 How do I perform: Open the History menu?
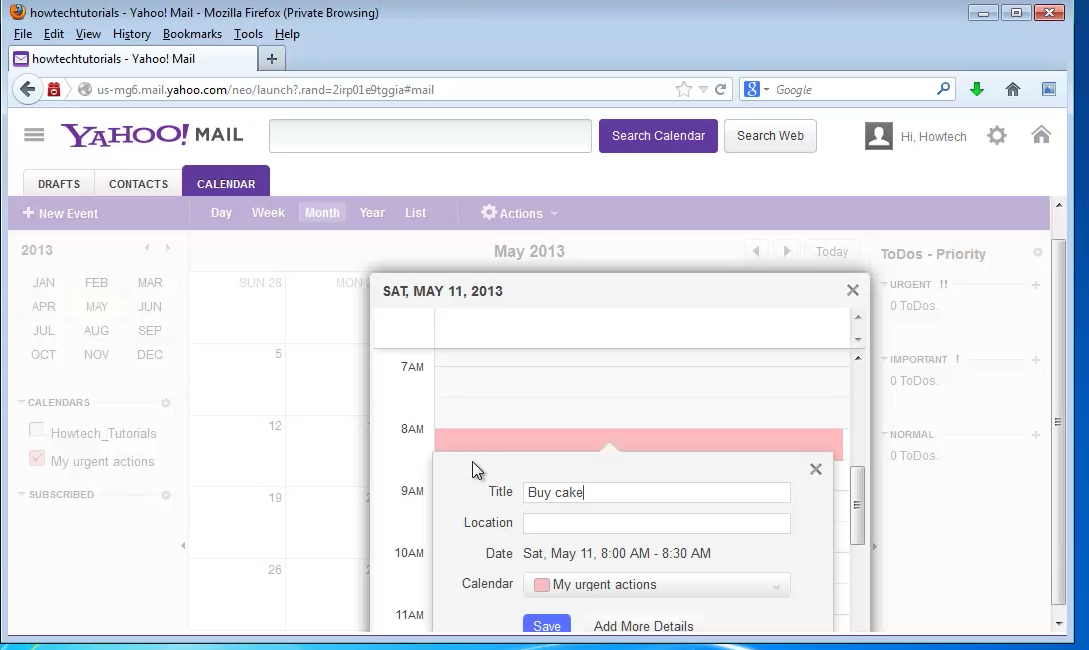click(132, 34)
